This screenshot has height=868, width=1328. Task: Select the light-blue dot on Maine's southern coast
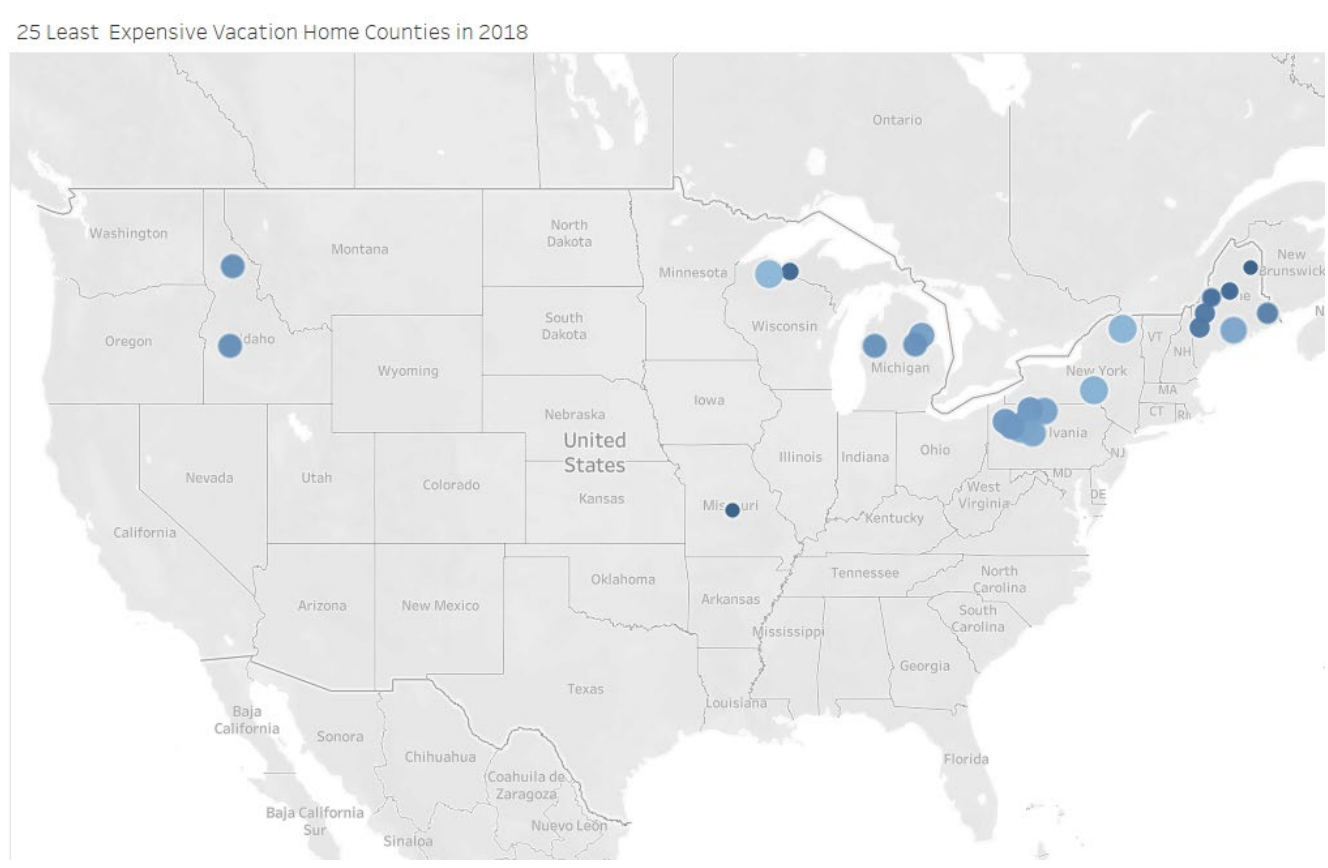click(x=1234, y=330)
